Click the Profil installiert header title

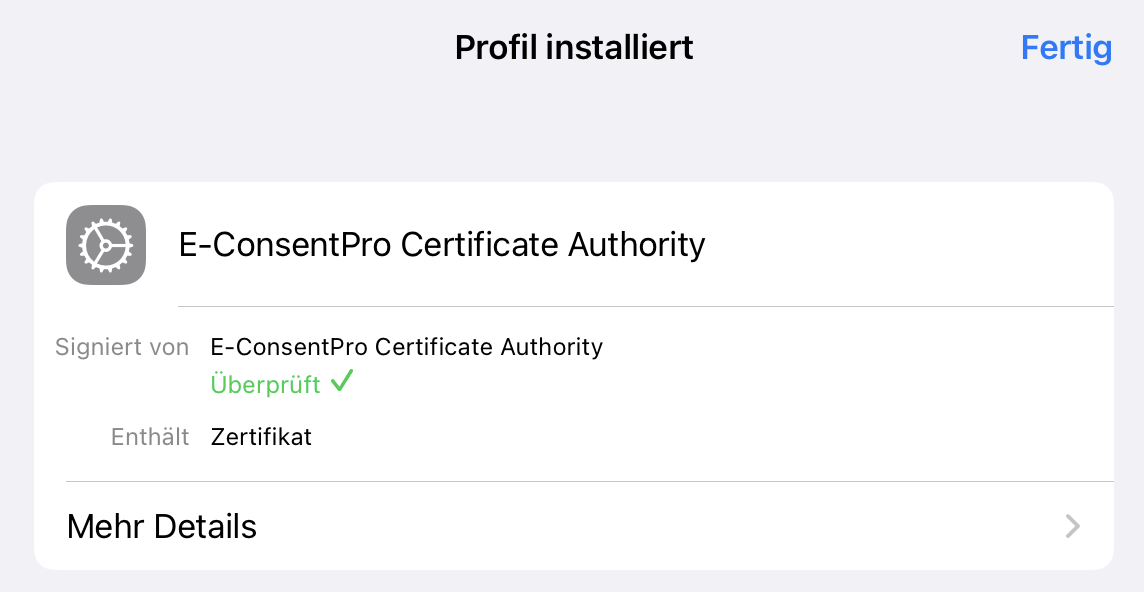574,47
